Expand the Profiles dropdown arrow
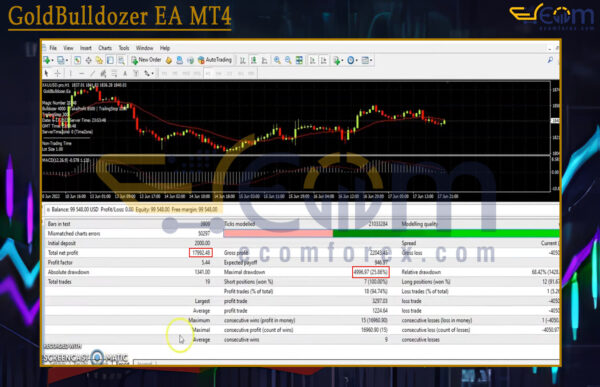The width and height of the screenshot is (600, 387). pos(67,60)
